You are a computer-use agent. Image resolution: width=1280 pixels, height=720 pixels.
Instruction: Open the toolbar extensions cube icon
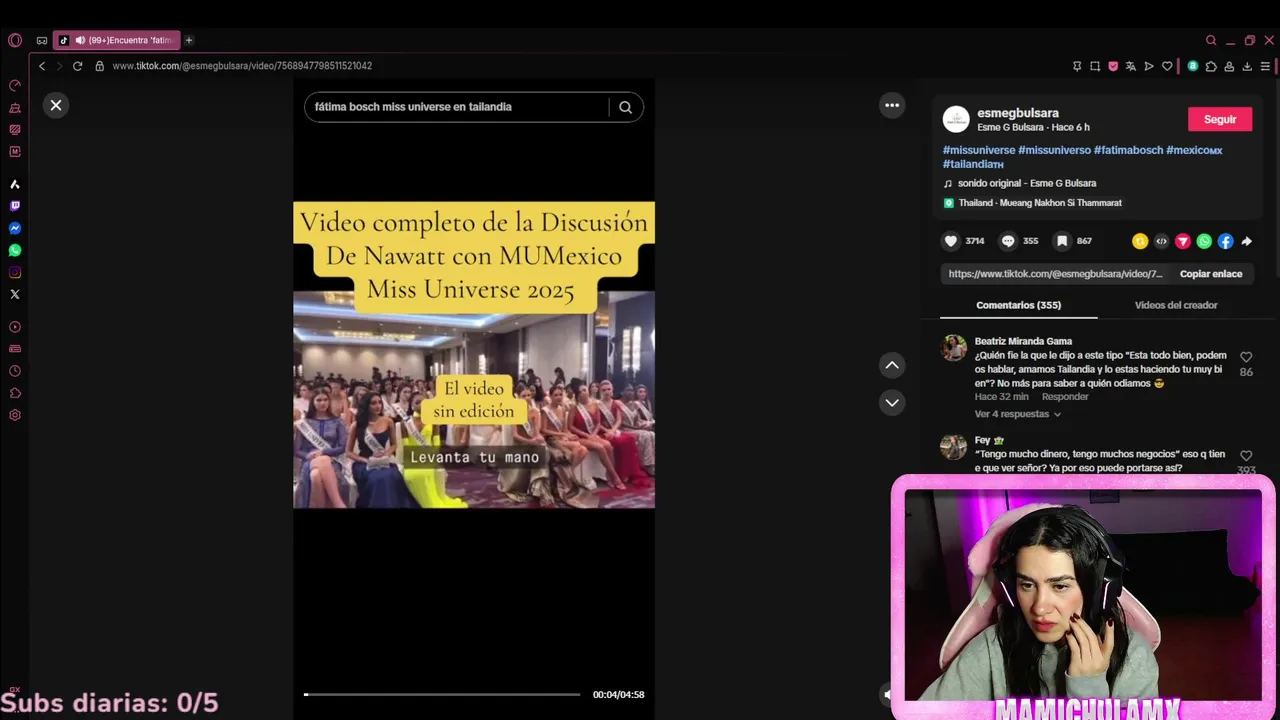(x=1211, y=66)
